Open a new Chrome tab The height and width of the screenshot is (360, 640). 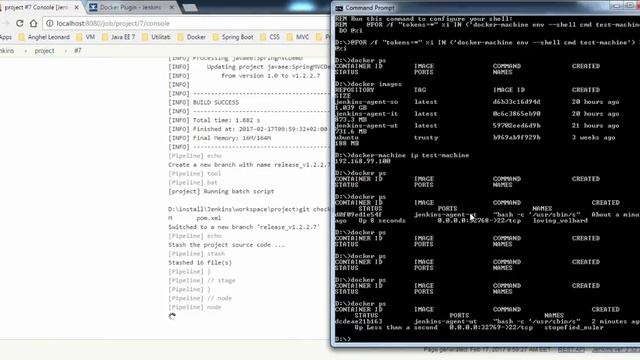190,8
